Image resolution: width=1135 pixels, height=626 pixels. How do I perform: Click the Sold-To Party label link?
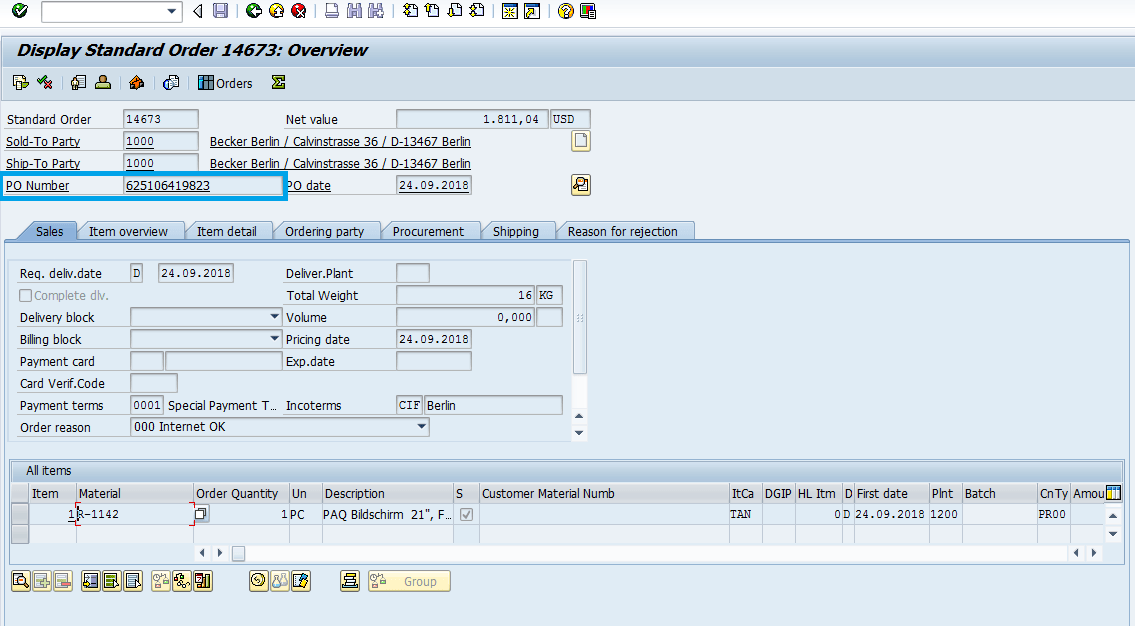coord(43,141)
